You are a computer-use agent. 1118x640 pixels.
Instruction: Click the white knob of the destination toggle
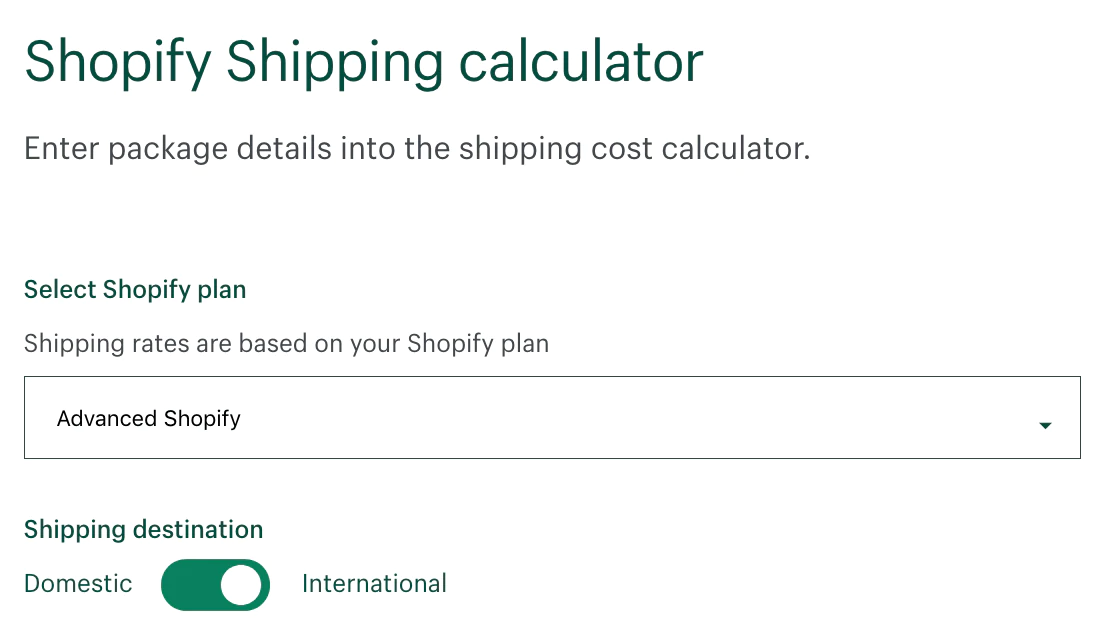[241, 584]
